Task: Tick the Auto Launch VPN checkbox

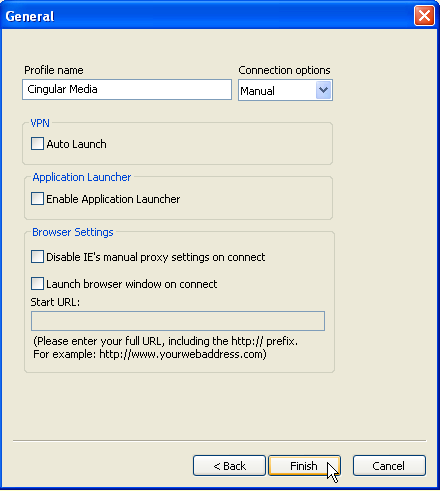Action: [37, 144]
